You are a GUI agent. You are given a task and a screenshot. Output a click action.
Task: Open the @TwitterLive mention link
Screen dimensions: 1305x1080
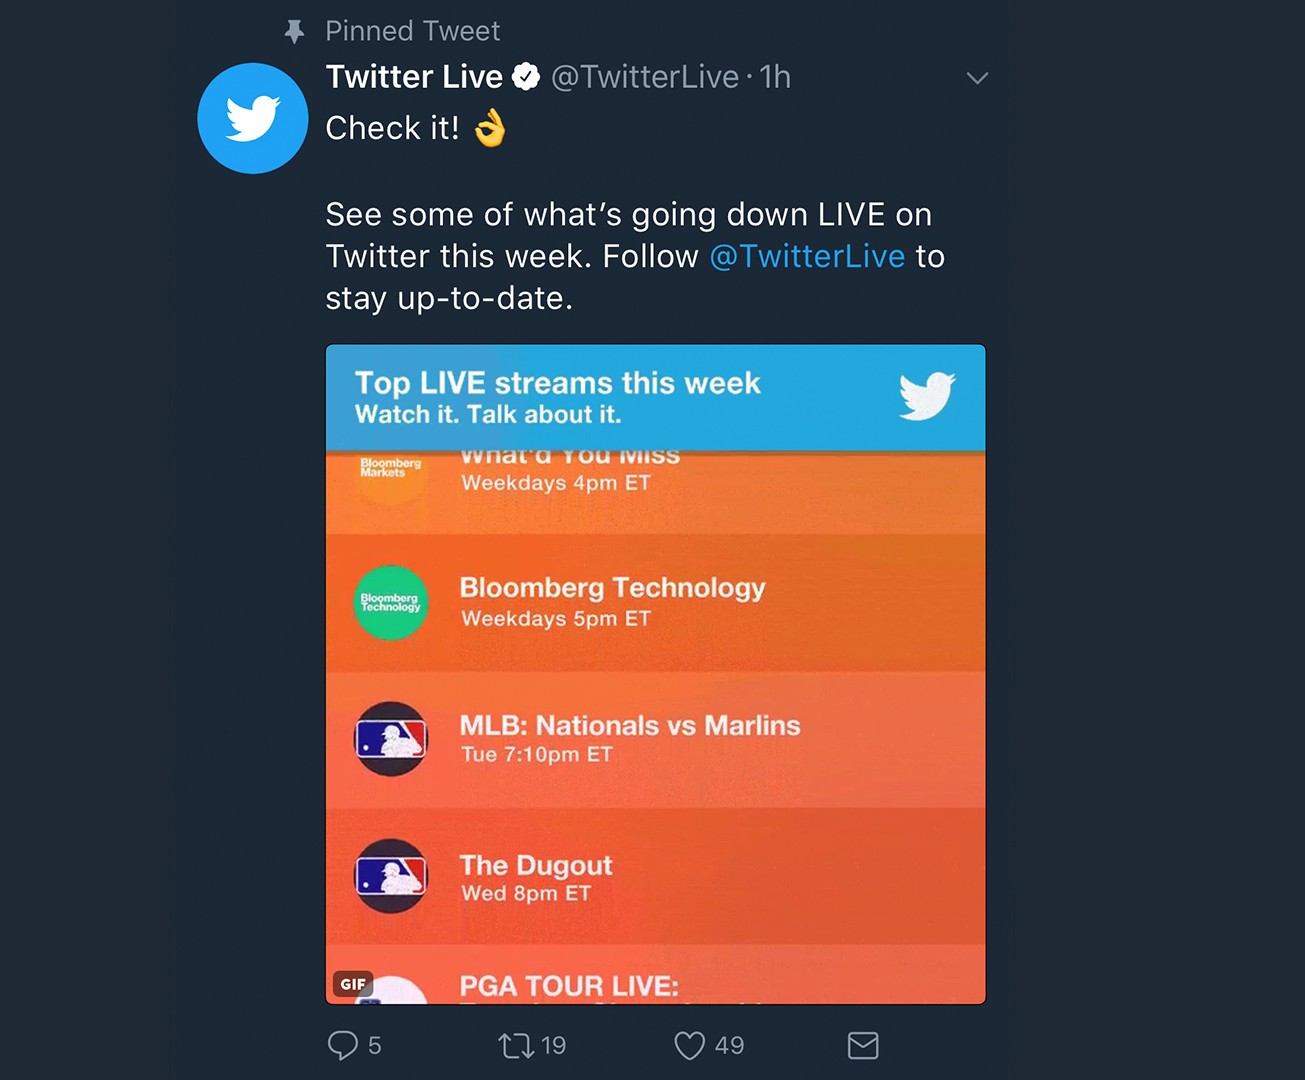pos(807,256)
